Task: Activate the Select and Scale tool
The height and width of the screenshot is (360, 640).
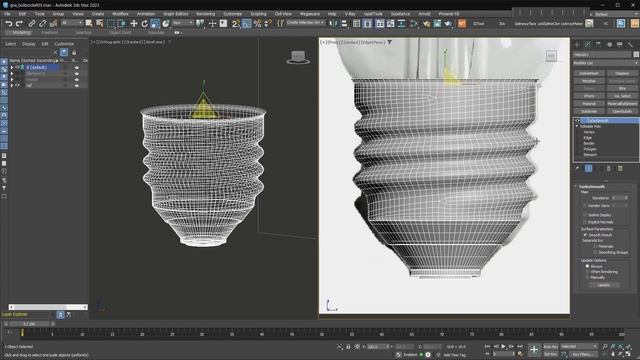Action: 155,24
